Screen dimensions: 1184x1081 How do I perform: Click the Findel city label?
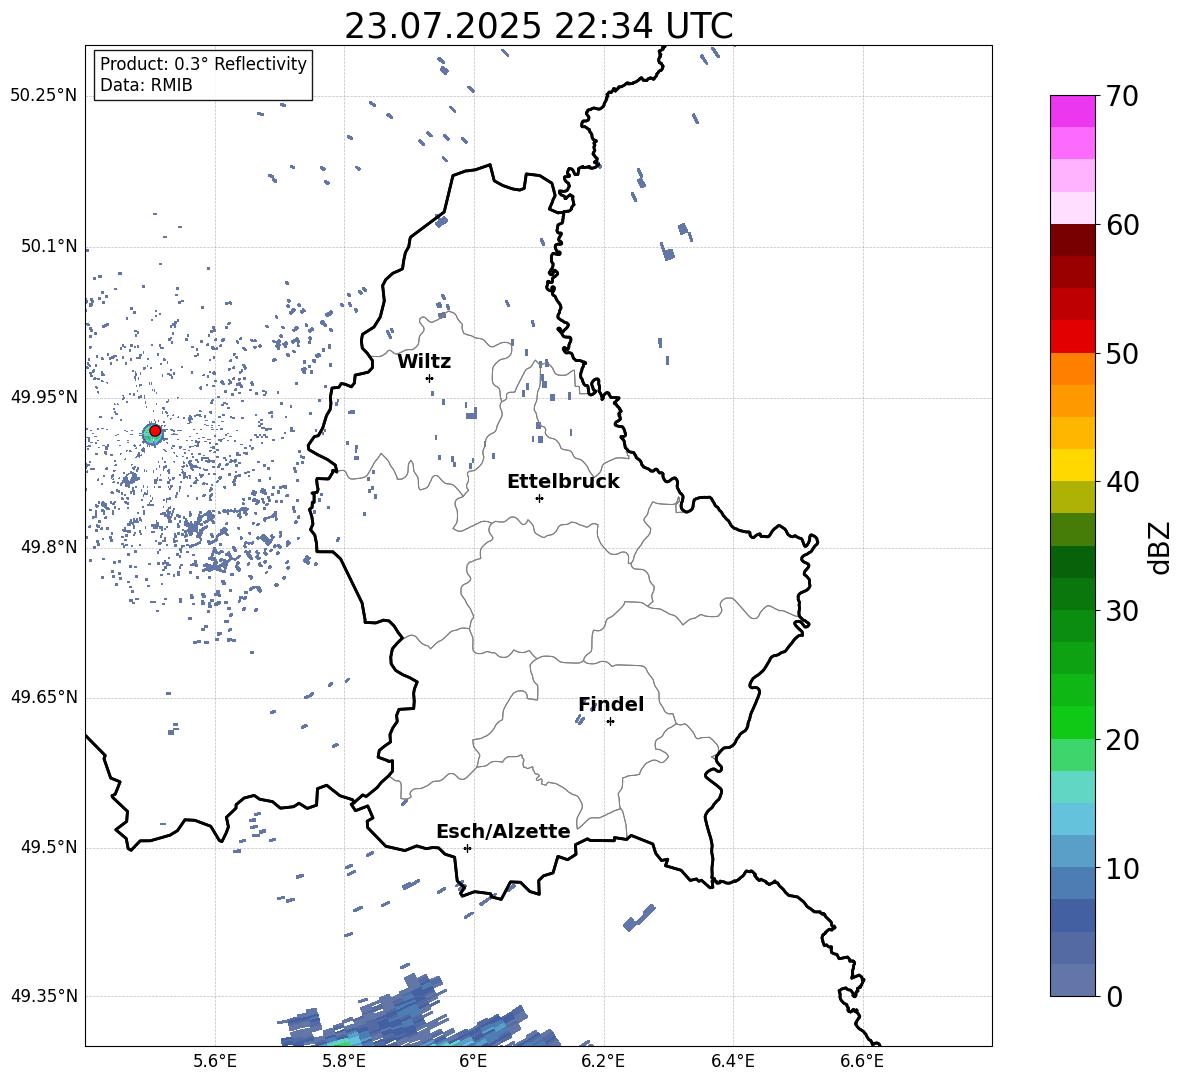[x=611, y=704]
